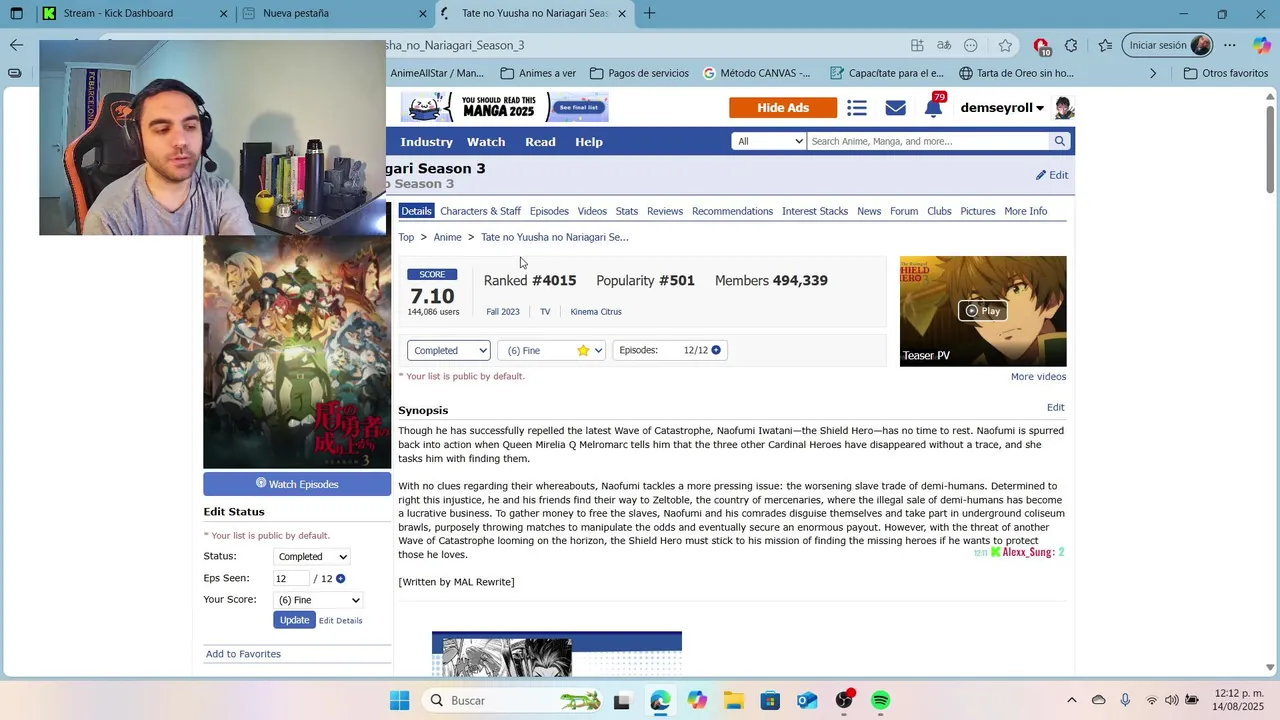
Task: Click the Hide Ads button
Action: click(x=783, y=108)
